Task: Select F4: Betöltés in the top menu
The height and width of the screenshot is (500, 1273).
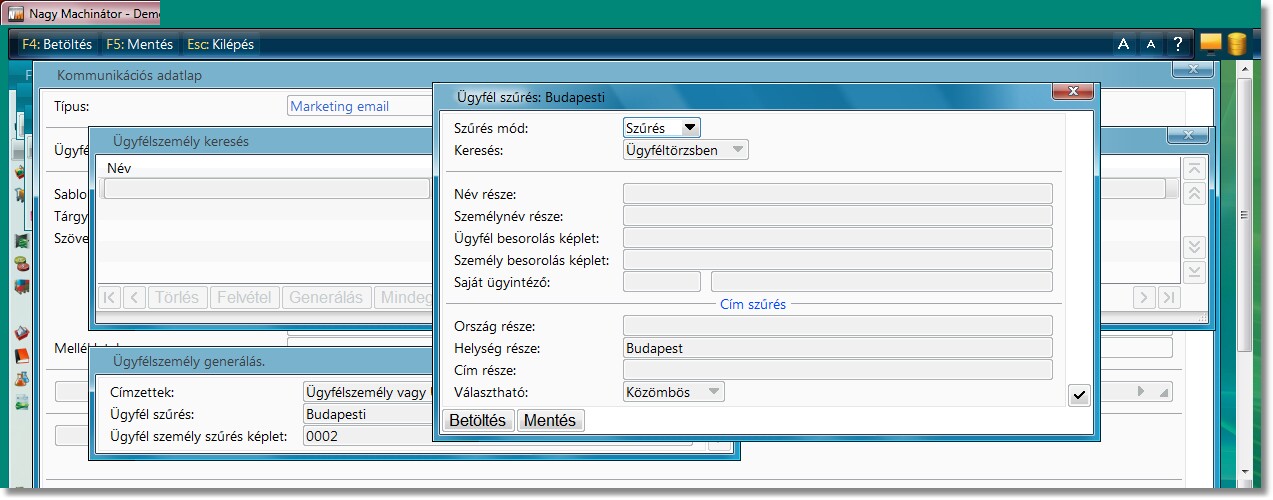Action: [57, 44]
